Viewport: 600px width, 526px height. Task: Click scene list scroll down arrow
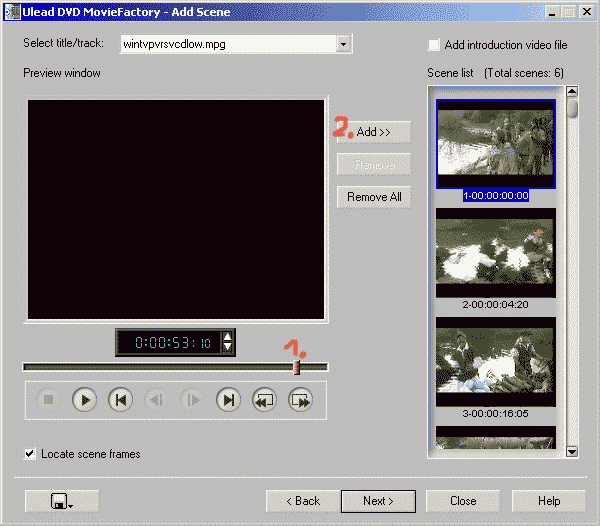coord(572,451)
